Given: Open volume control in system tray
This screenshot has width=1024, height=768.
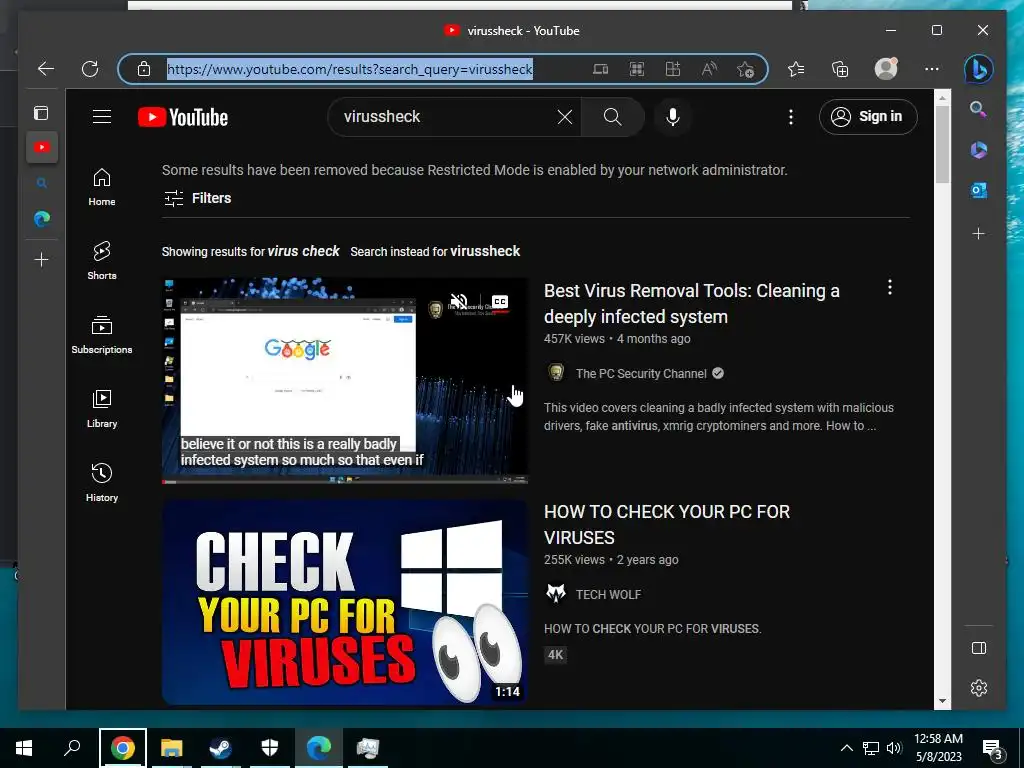Looking at the screenshot, I should [894, 748].
